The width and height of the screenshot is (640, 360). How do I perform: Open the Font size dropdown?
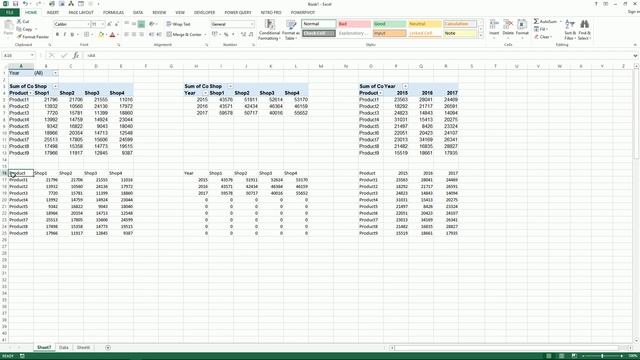point(102,24)
